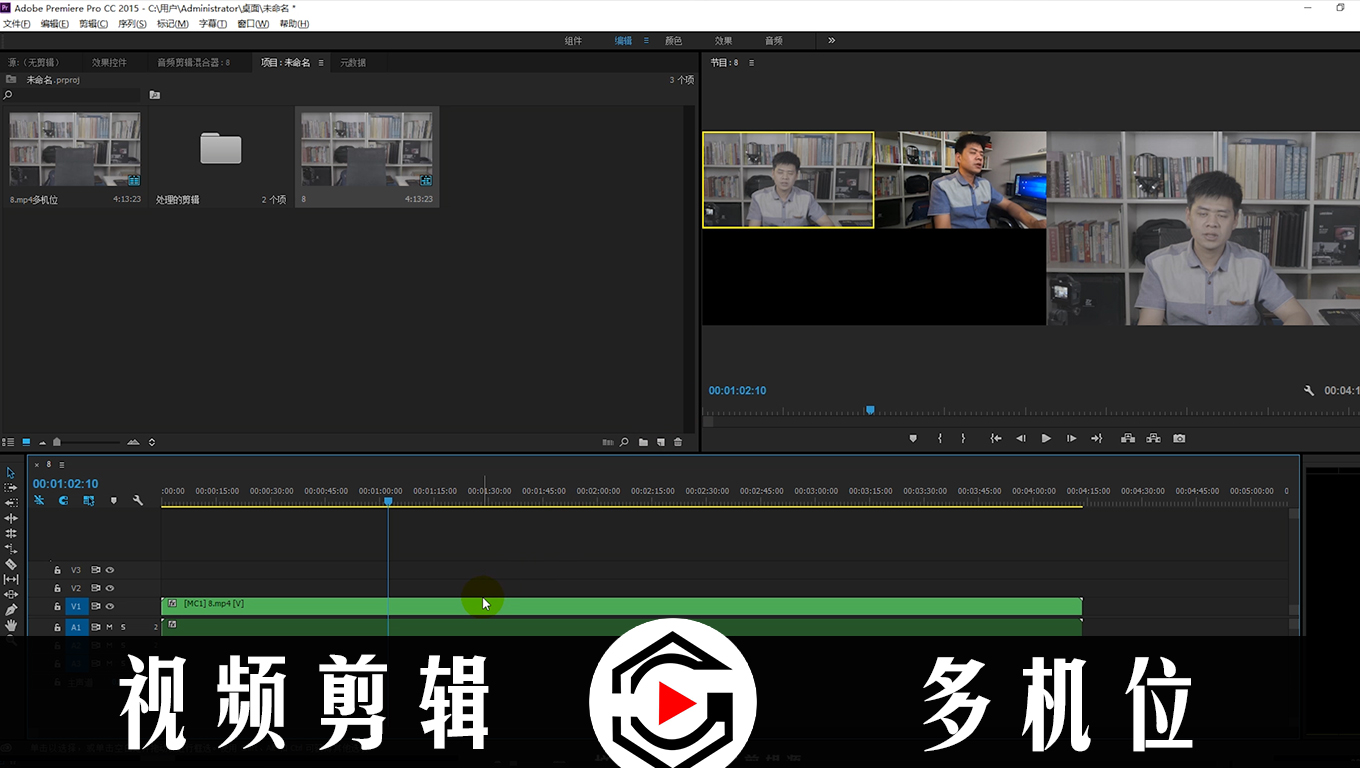1360x768 pixels.
Task: Add a marker in the Program Monitor
Action: 913,438
